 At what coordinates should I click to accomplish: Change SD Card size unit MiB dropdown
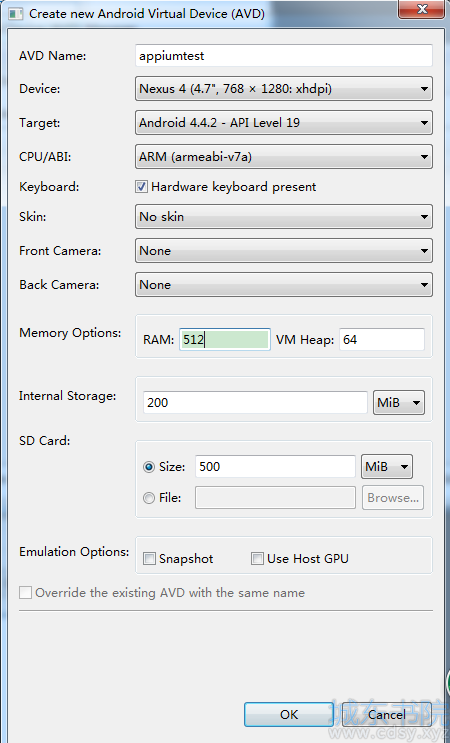tap(387, 467)
